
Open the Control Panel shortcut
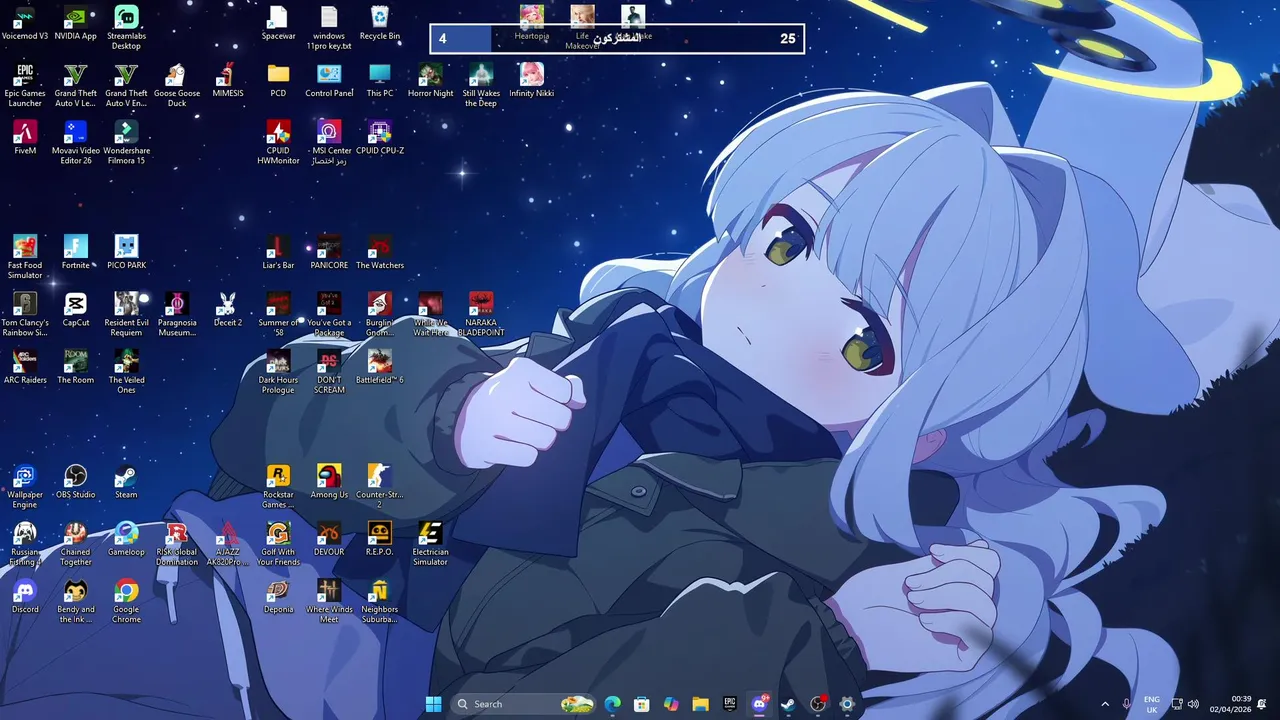(329, 81)
